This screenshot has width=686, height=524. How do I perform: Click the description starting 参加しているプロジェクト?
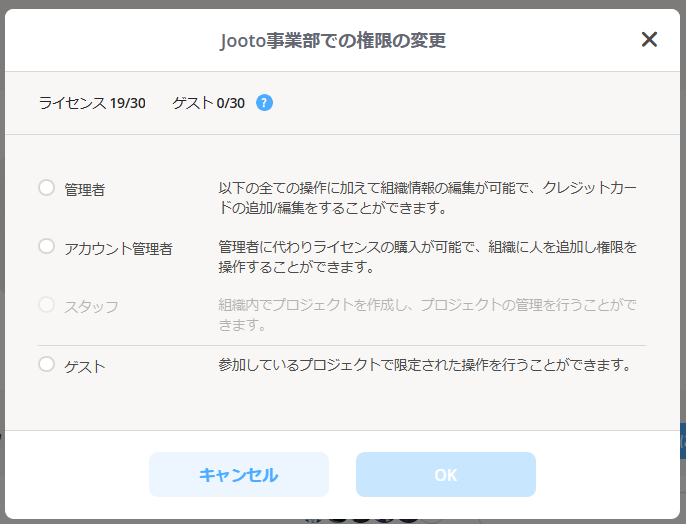tap(425, 364)
